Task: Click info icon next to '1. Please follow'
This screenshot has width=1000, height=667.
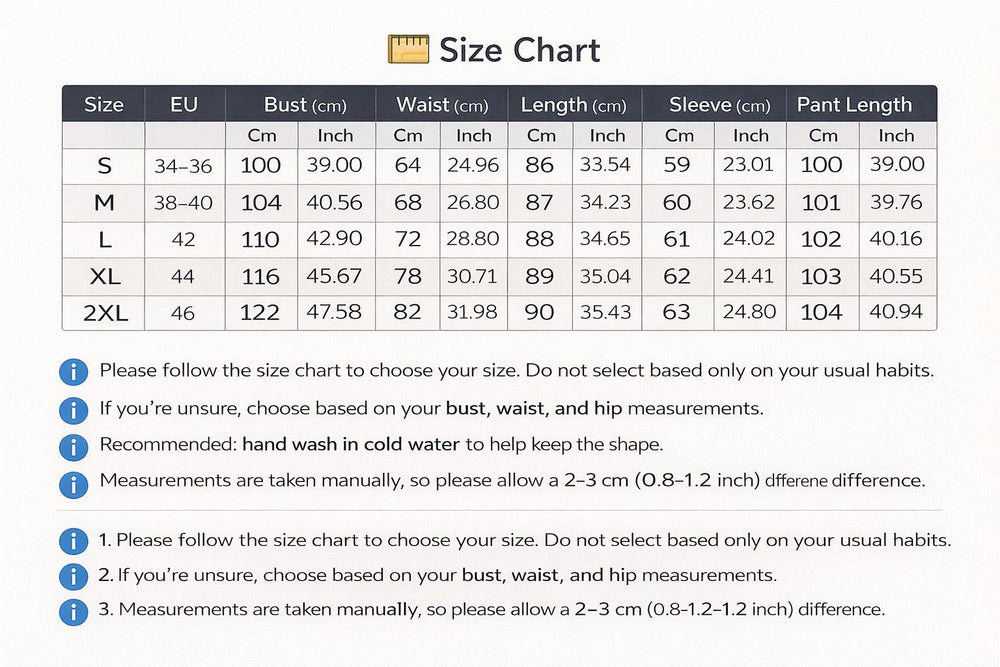Action: click(73, 541)
